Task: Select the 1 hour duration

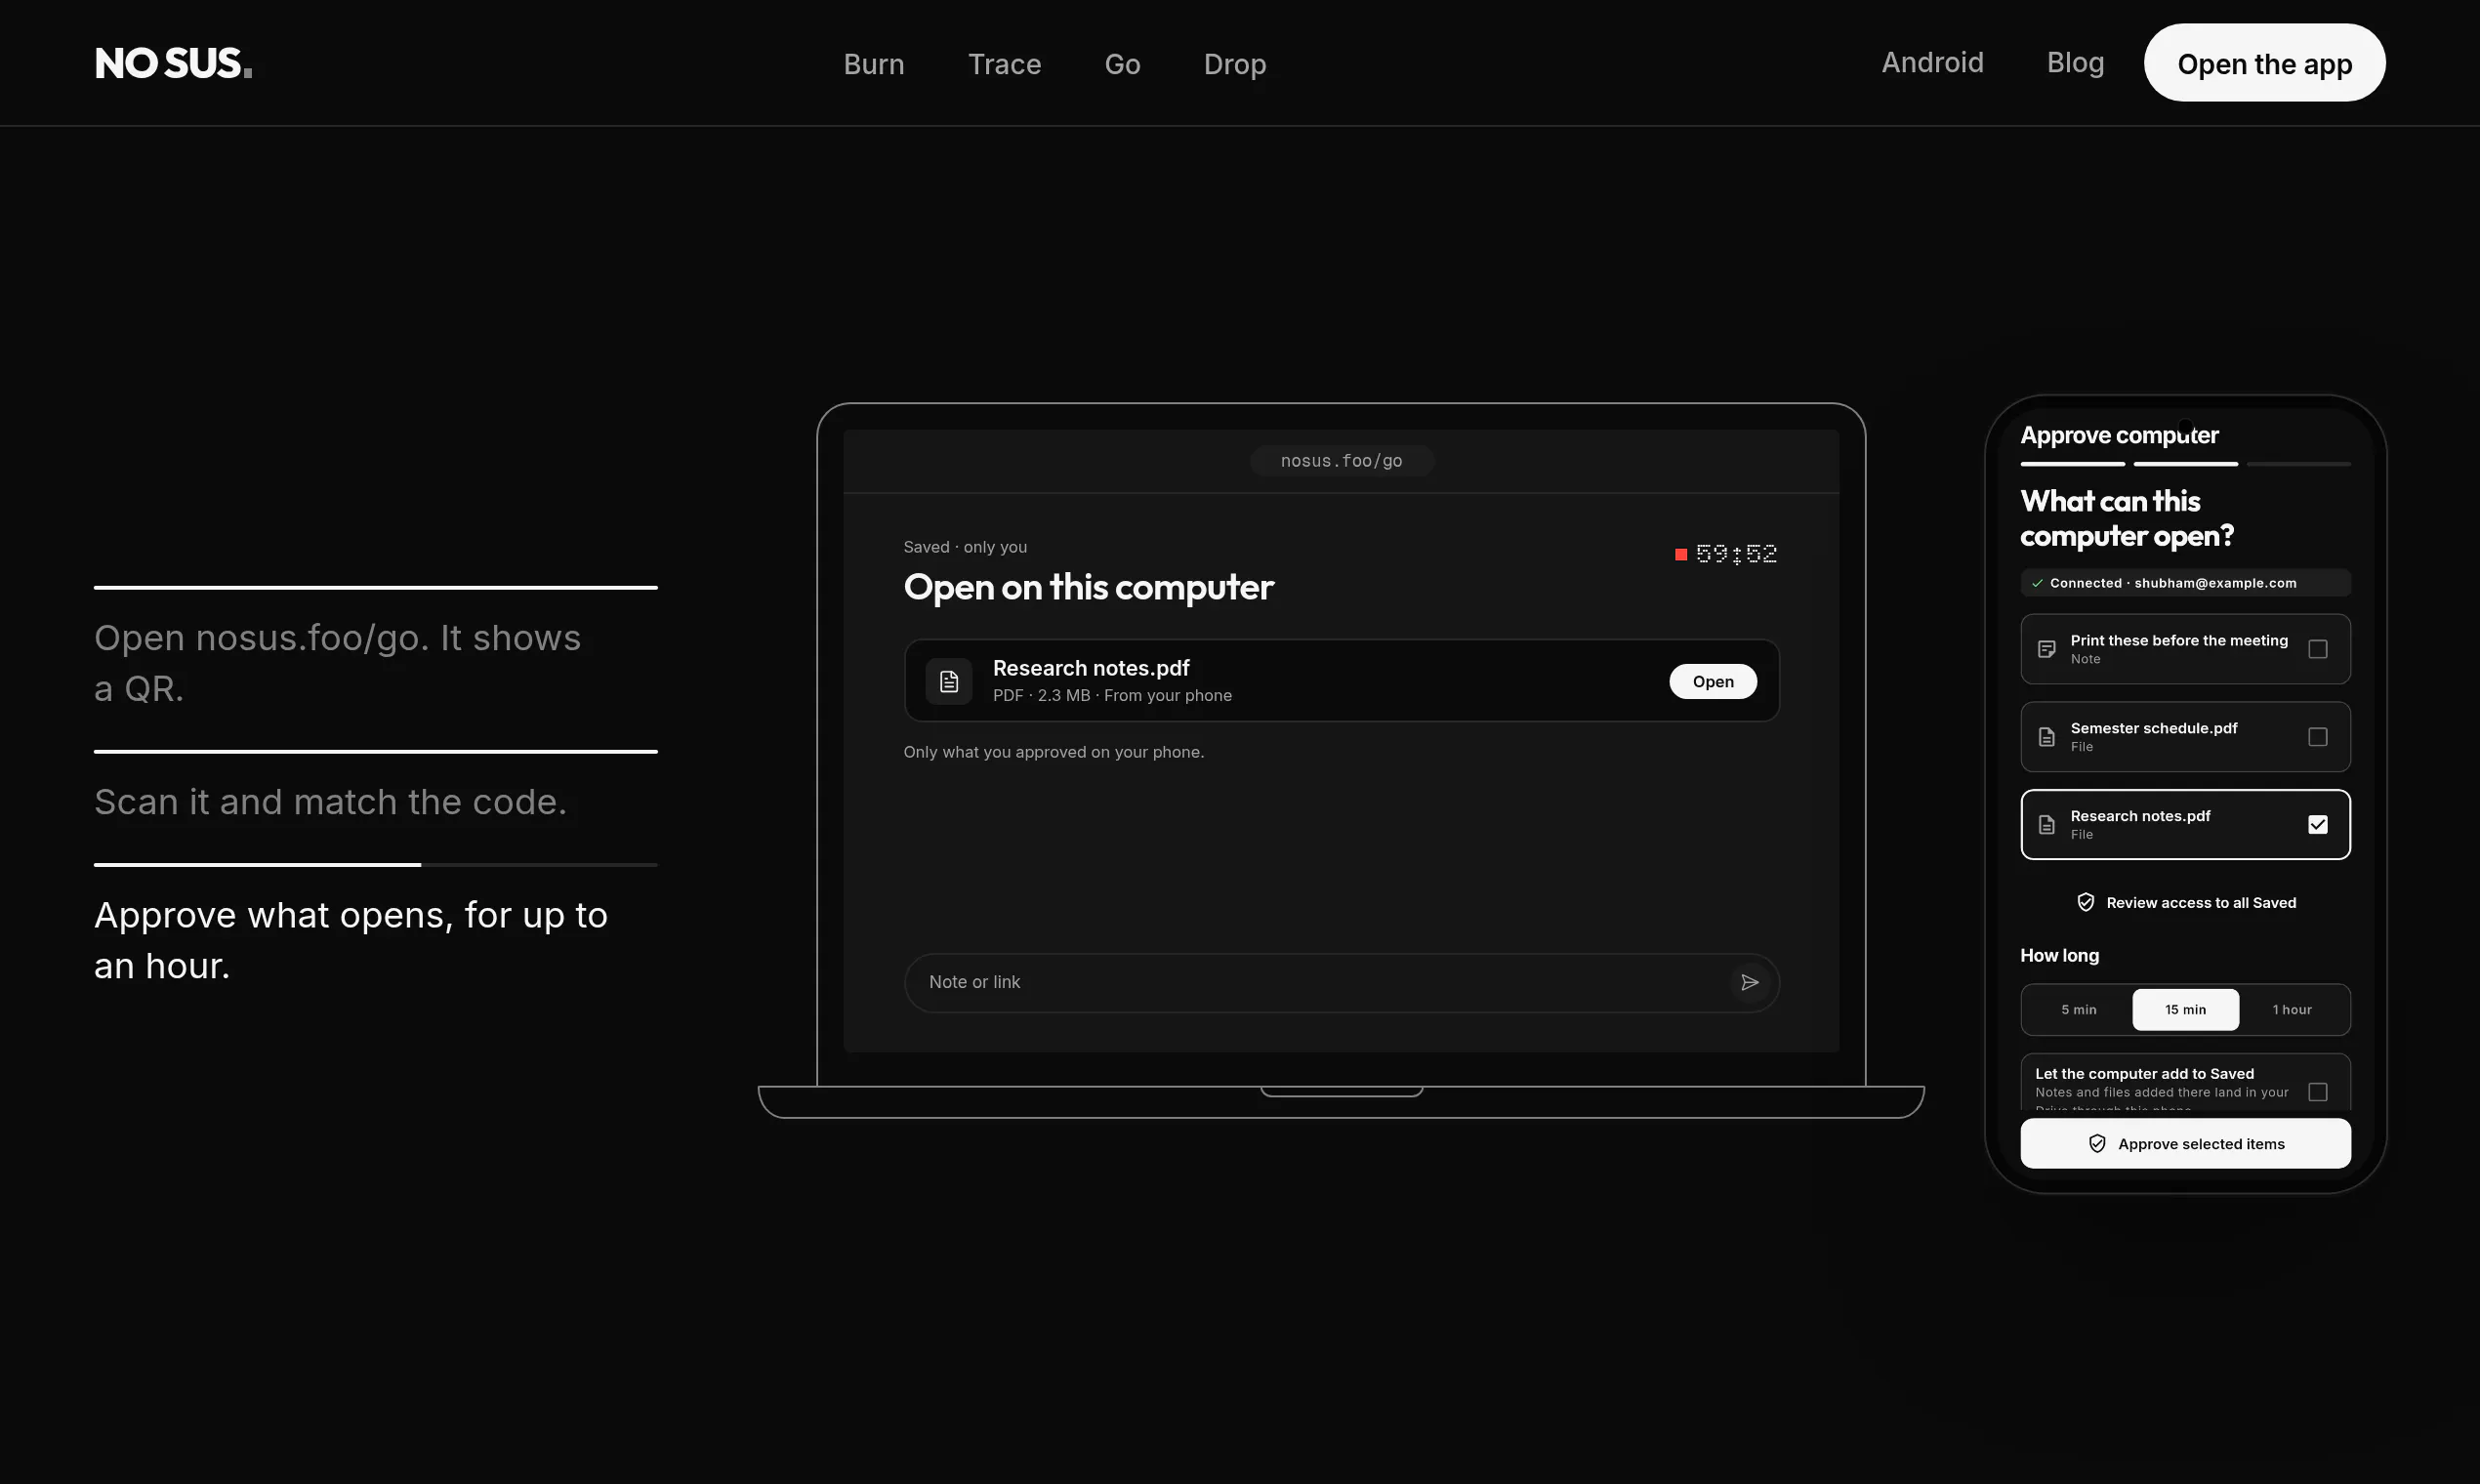Action: (2292, 1010)
